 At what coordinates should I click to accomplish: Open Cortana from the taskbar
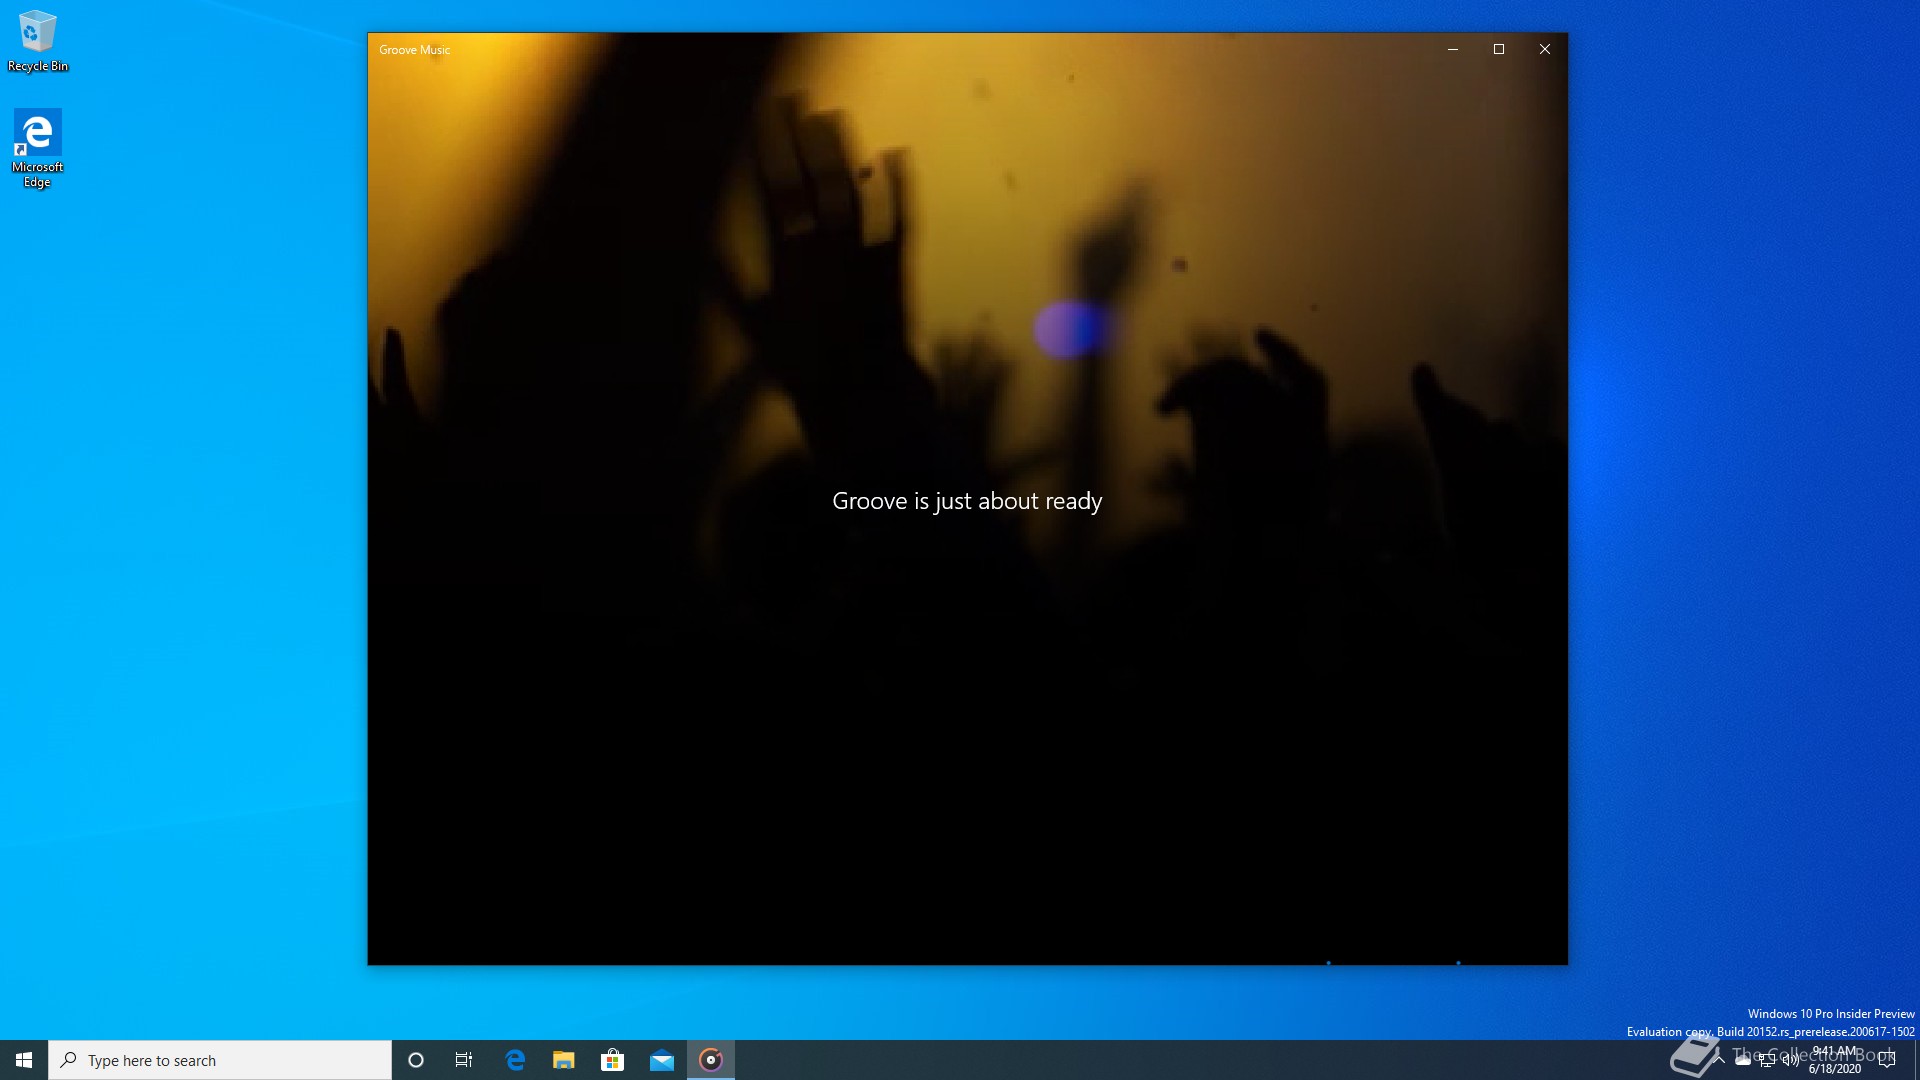coord(416,1060)
